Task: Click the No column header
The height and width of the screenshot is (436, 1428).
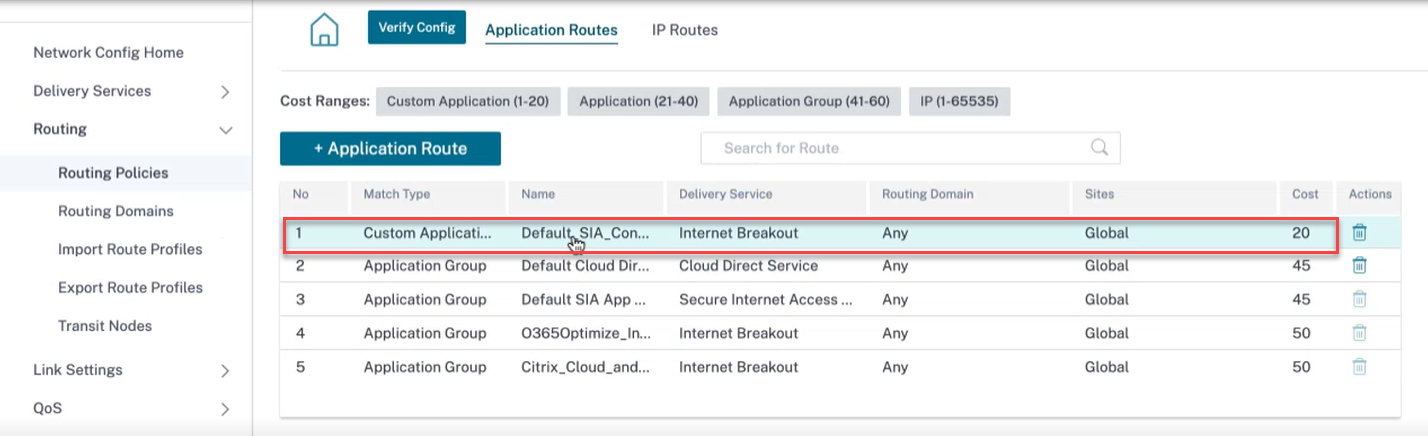Action: pos(301,194)
